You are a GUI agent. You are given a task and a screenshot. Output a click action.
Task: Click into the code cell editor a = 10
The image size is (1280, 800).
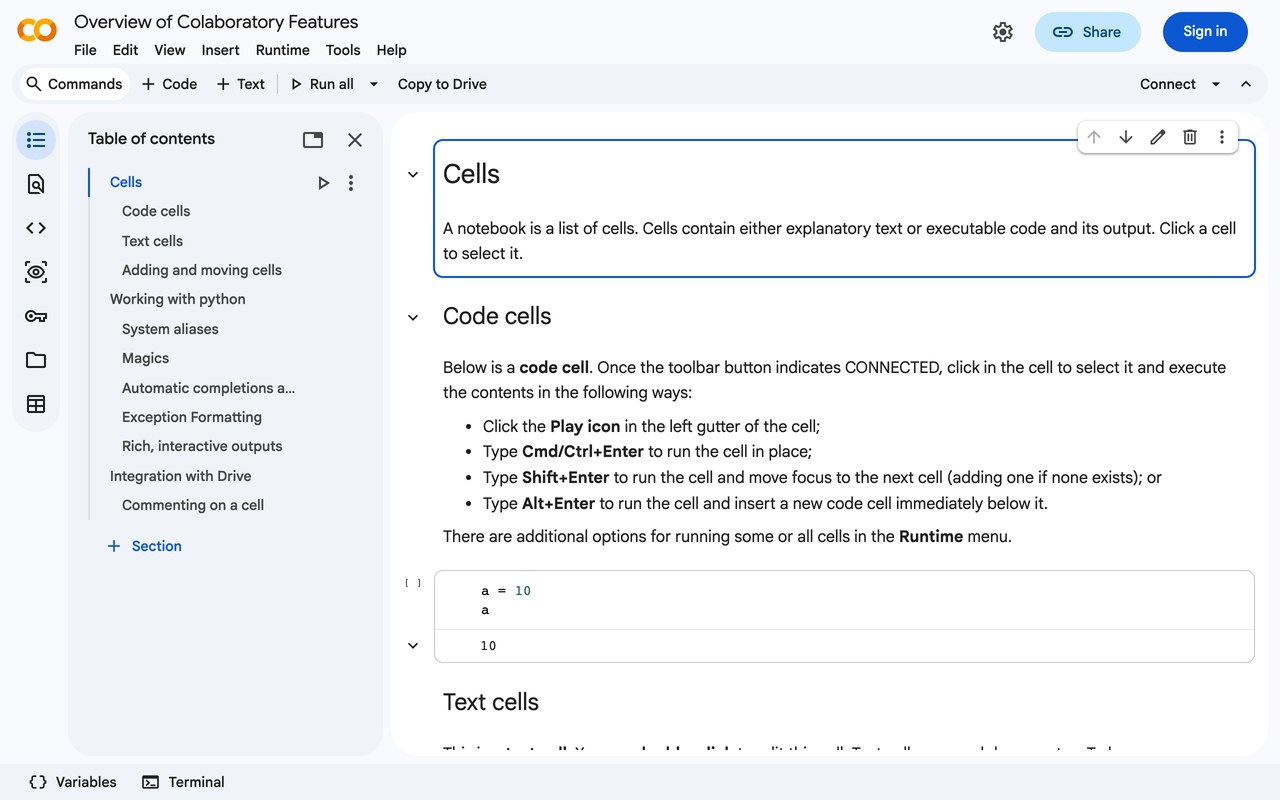pyautogui.click(x=844, y=600)
